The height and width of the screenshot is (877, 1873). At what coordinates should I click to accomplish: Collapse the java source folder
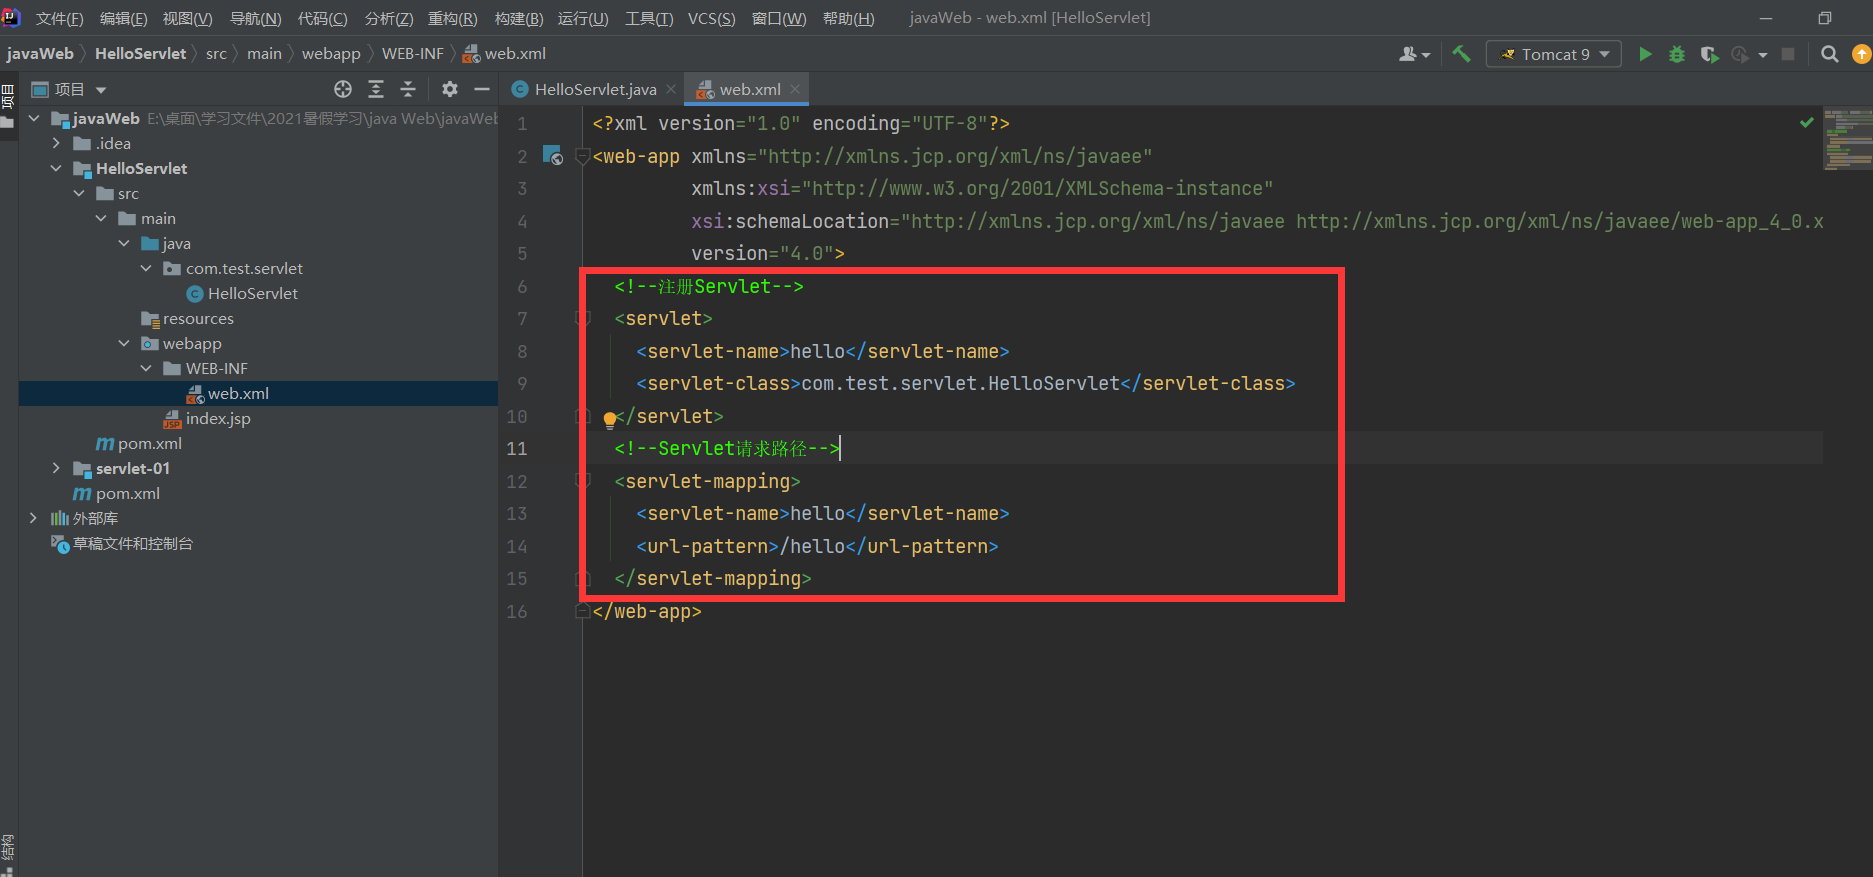[x=124, y=243]
